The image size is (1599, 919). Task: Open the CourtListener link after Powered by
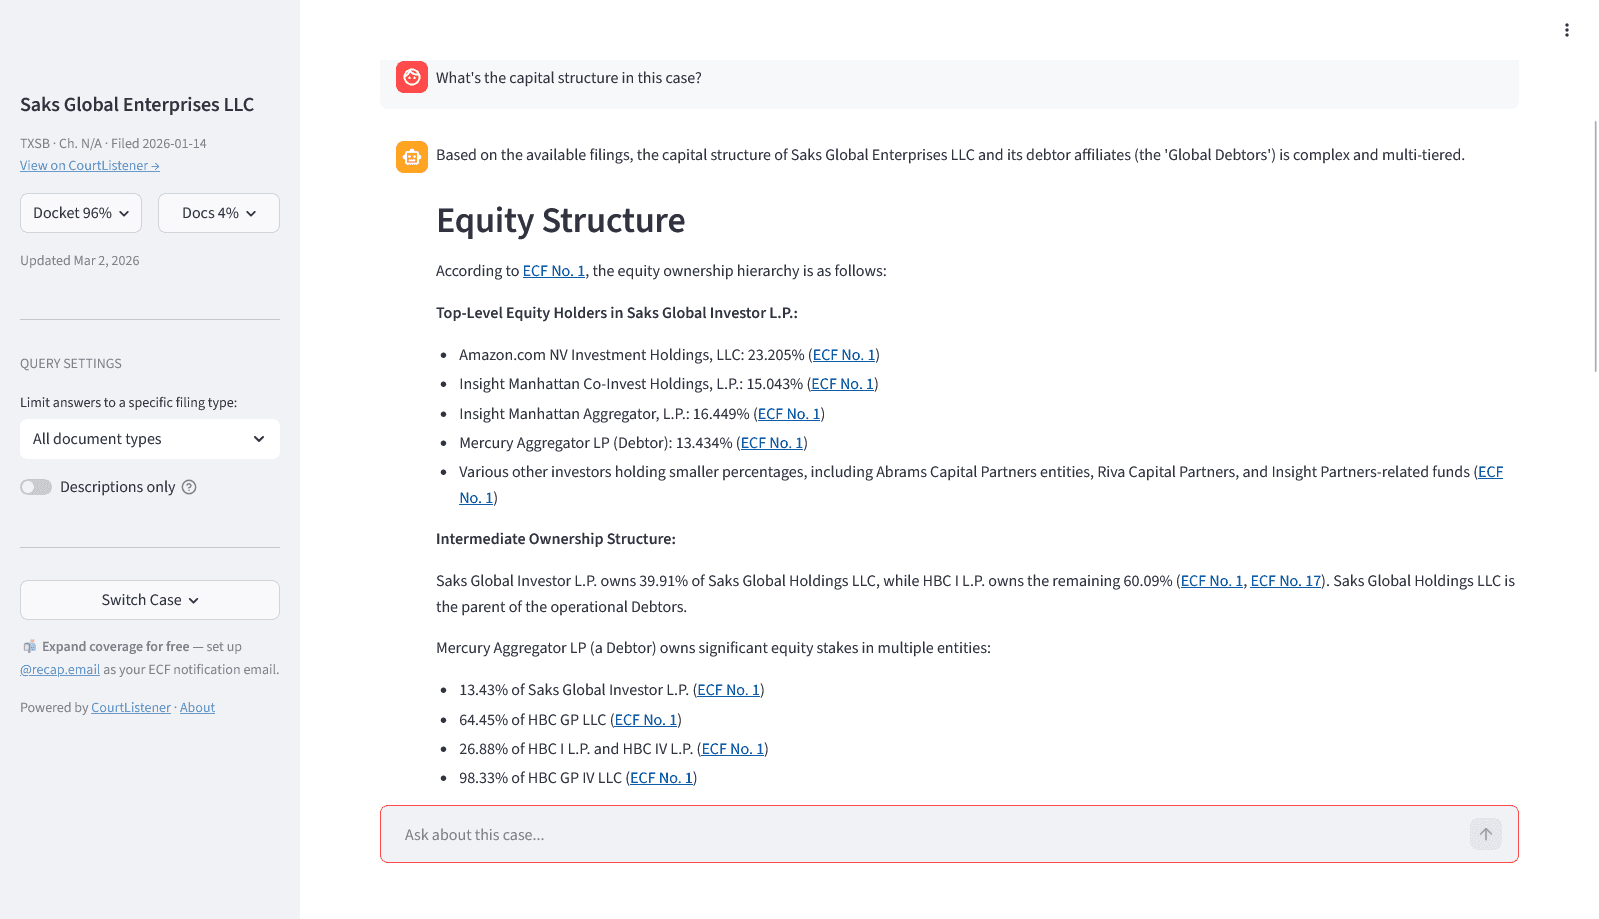131,708
